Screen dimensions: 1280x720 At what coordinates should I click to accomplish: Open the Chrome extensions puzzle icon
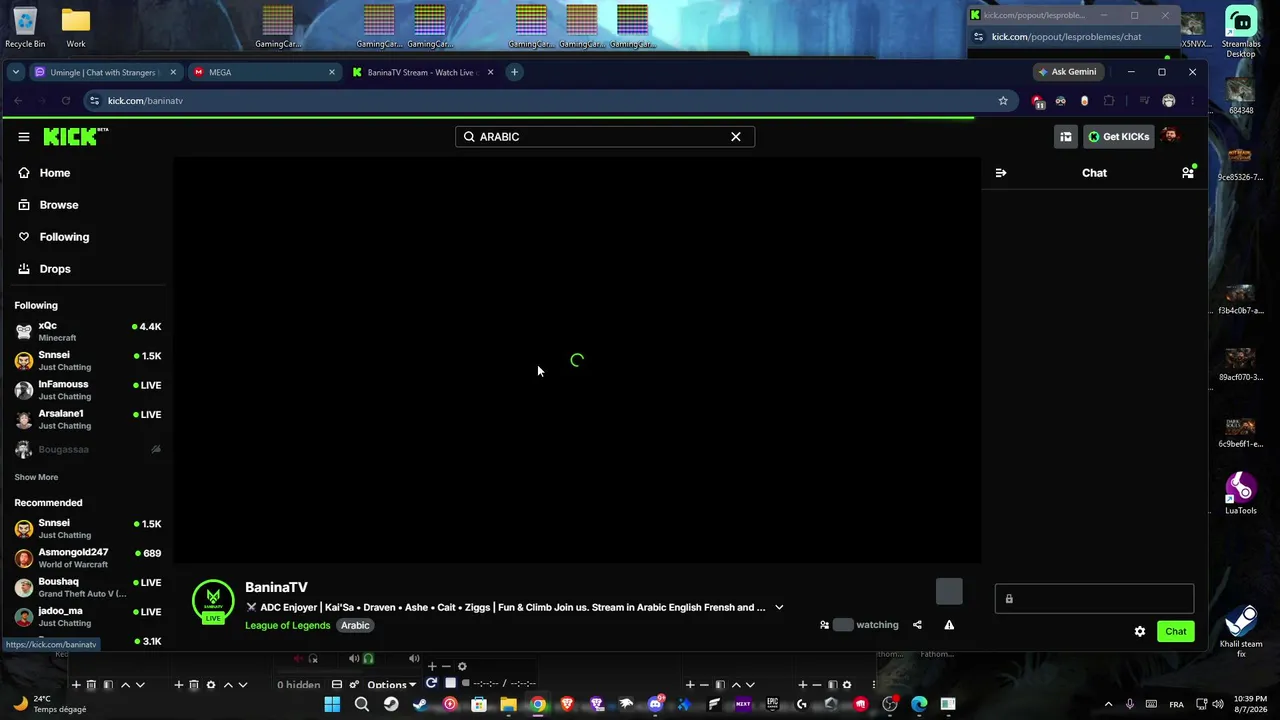point(1109,100)
